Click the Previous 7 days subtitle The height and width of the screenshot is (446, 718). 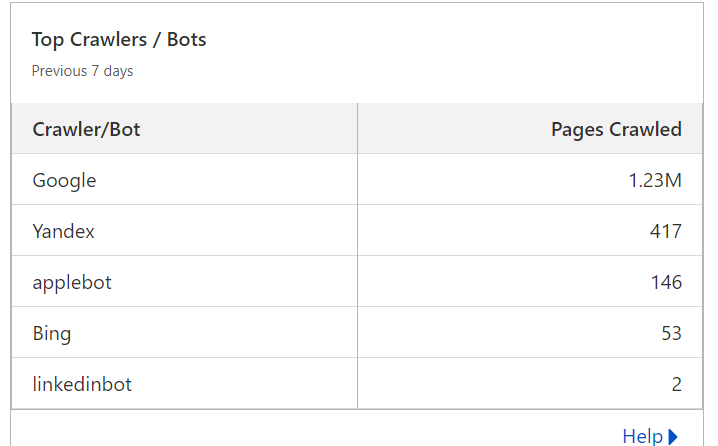click(x=82, y=71)
